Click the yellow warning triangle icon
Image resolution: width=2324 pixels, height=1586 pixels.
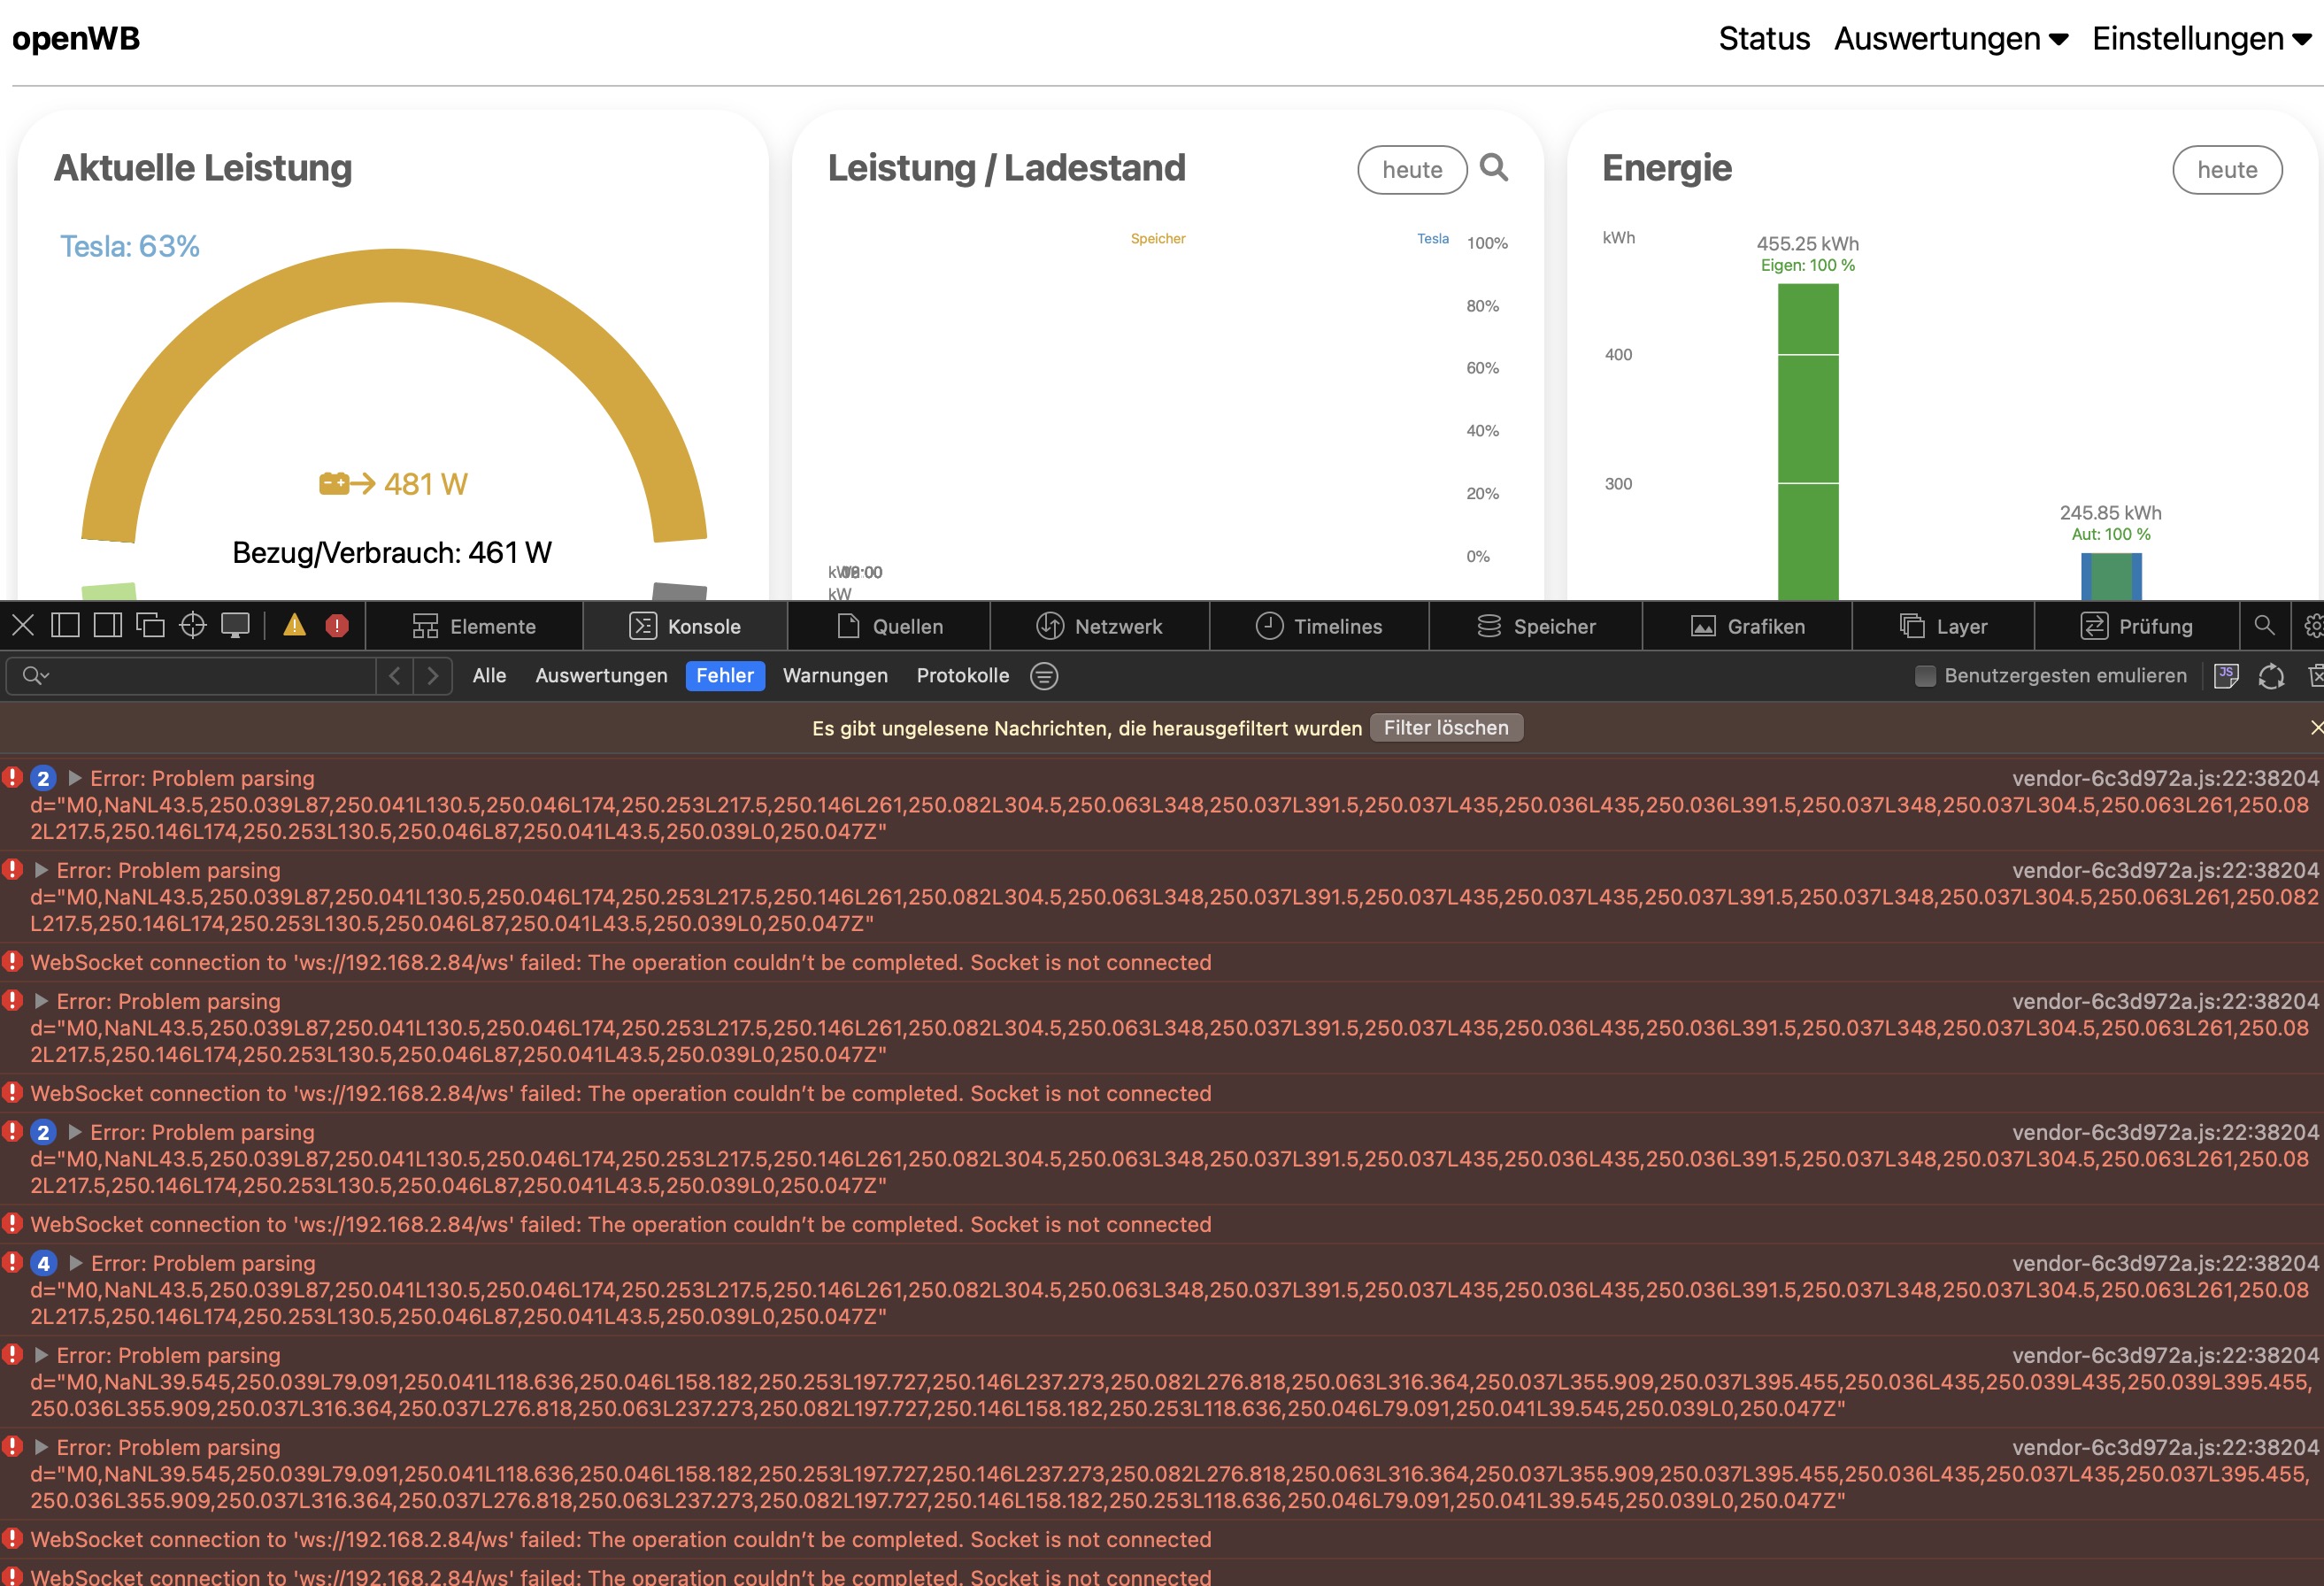(294, 626)
